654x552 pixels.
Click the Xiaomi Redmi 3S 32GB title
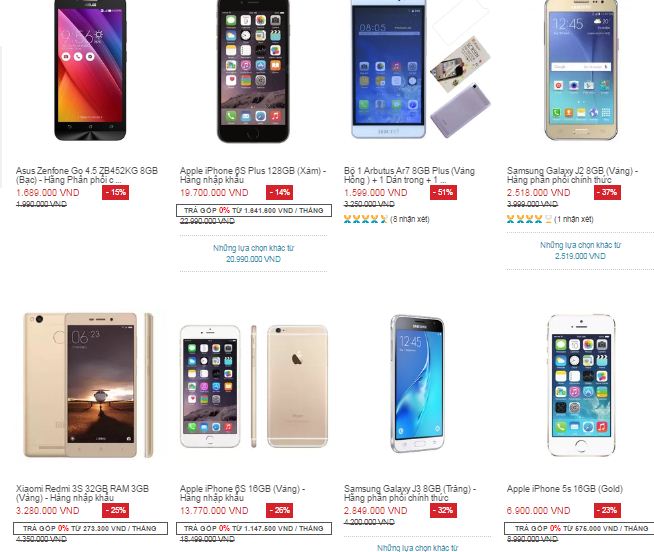pyautogui.click(x=82, y=493)
